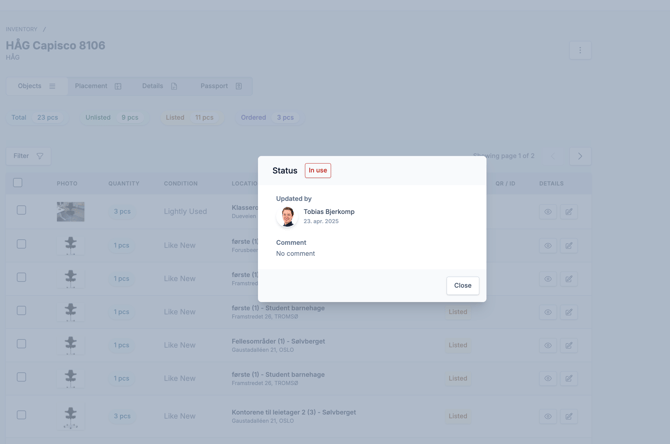The width and height of the screenshot is (670, 444).
Task: Open the chair photo thumbnail in first row
Action: point(71,212)
